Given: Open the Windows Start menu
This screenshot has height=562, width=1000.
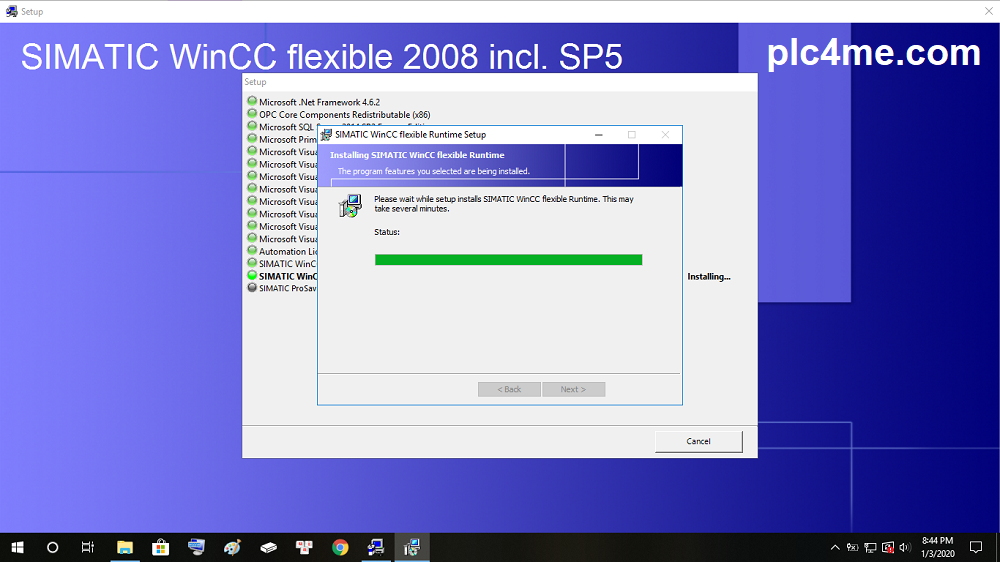Looking at the screenshot, I should [x=17, y=547].
